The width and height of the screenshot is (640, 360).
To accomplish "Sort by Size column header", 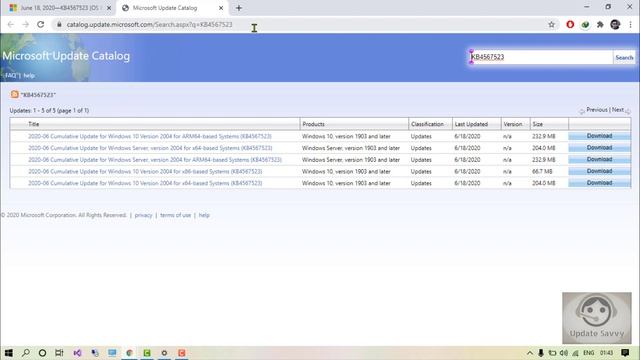I will [538, 124].
